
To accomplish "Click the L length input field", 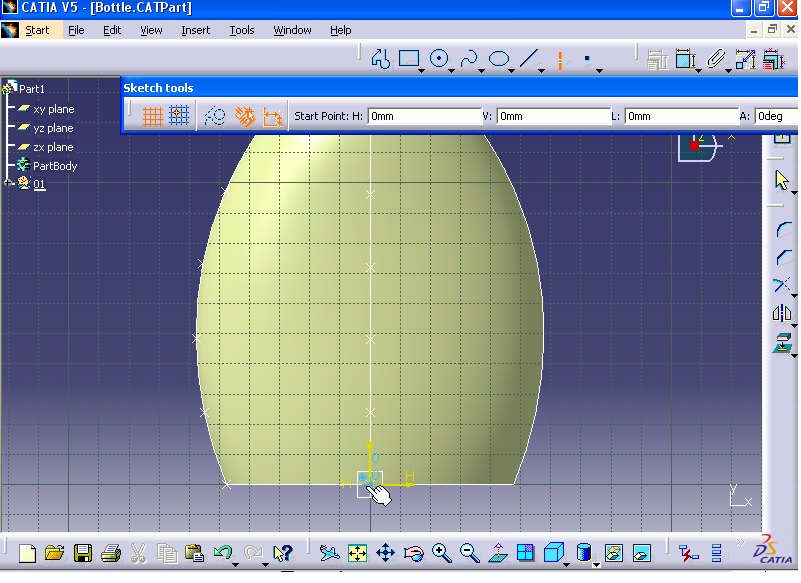I will tap(681, 116).
